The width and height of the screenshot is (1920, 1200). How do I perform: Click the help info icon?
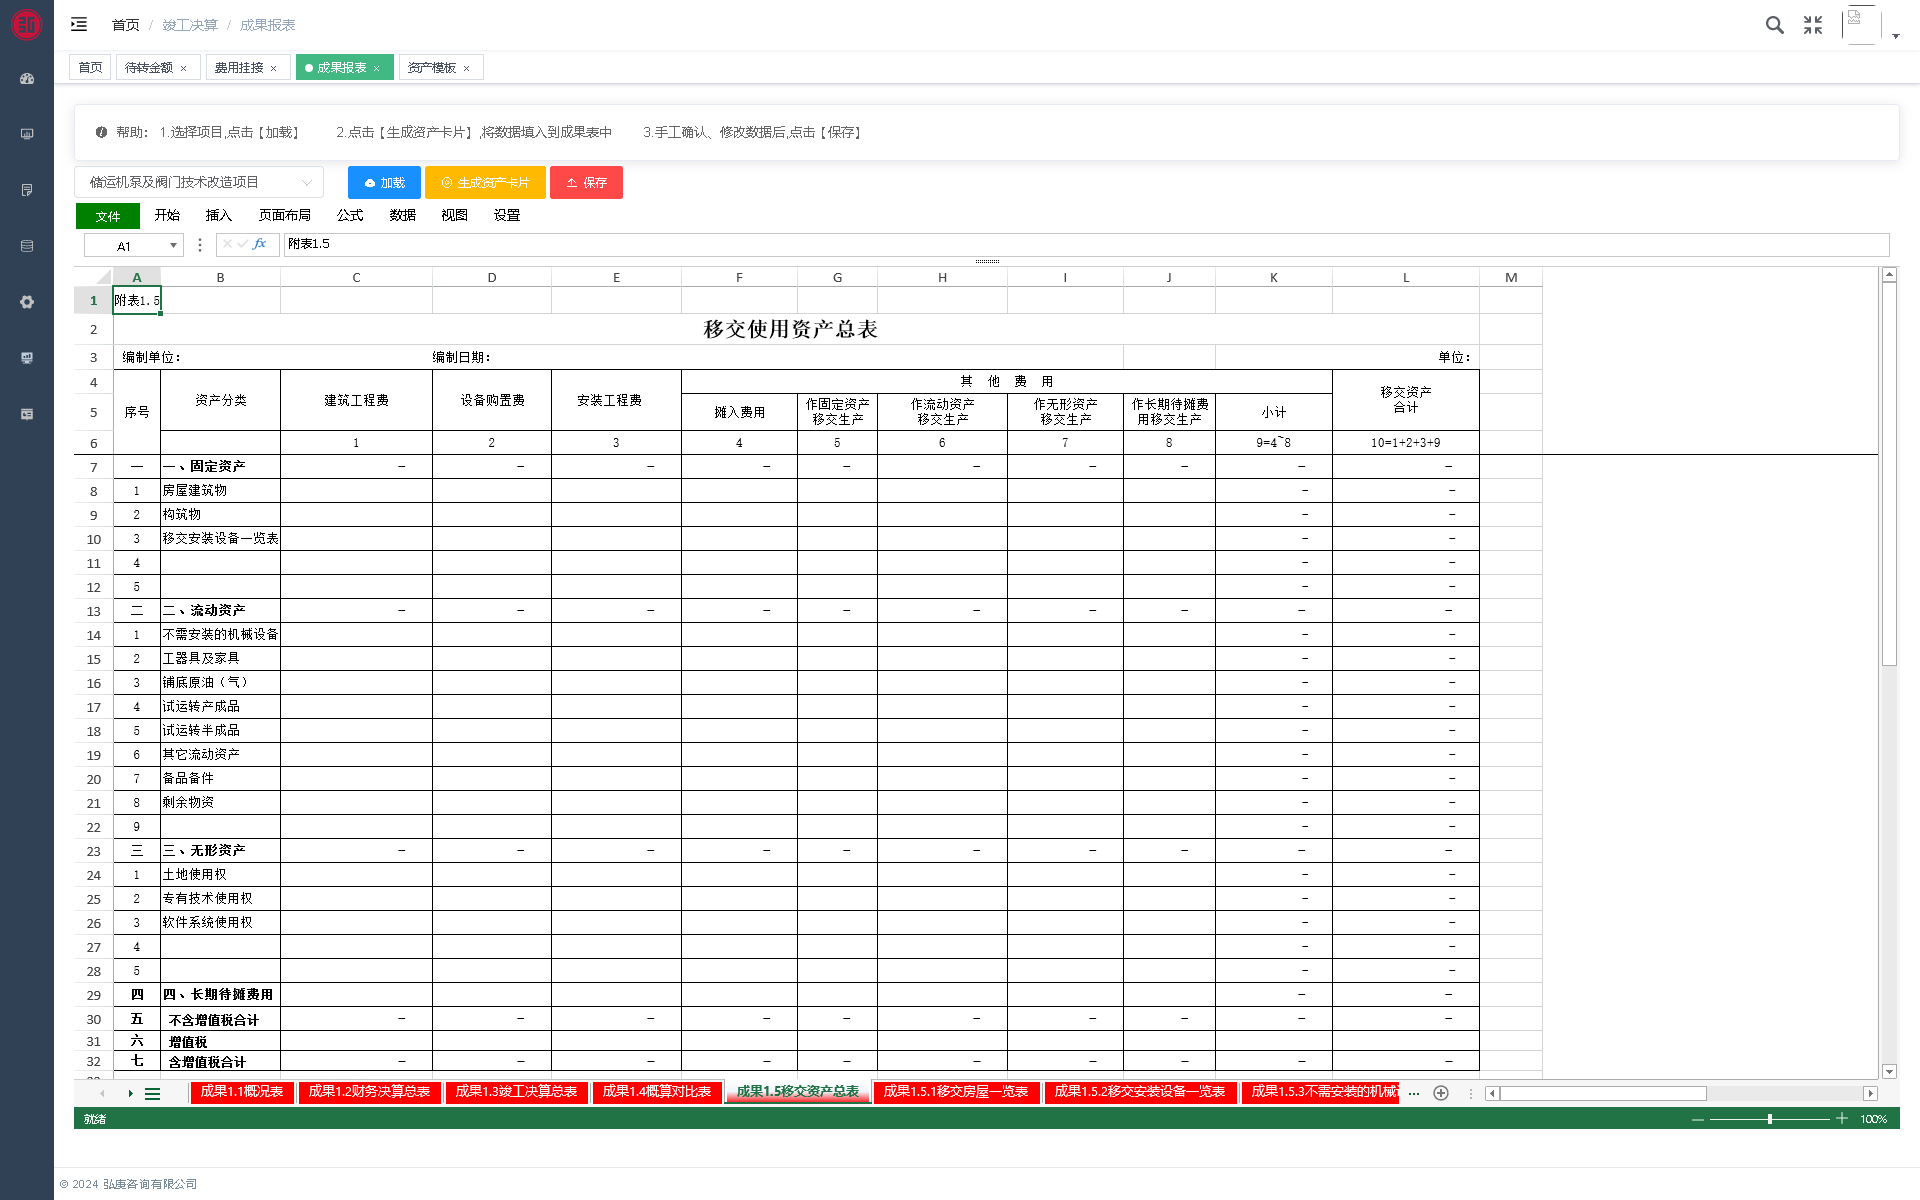[101, 132]
